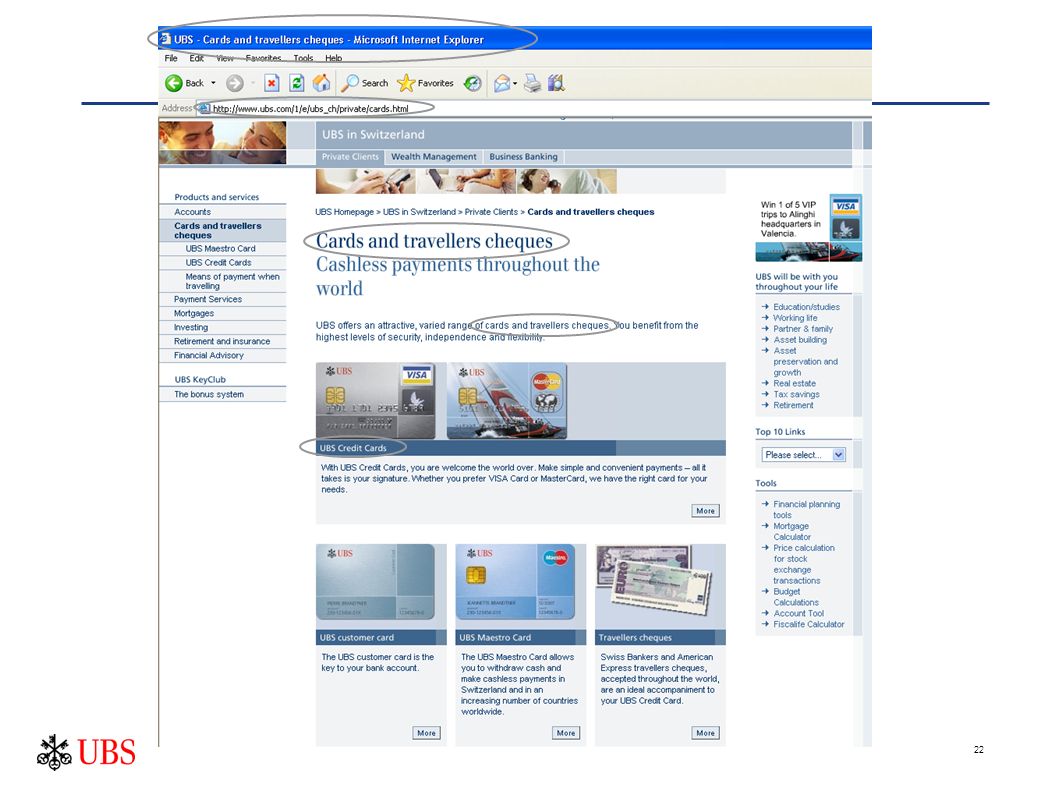Go to Home page via house icon
This screenshot has width=1056, height=792.
322,83
